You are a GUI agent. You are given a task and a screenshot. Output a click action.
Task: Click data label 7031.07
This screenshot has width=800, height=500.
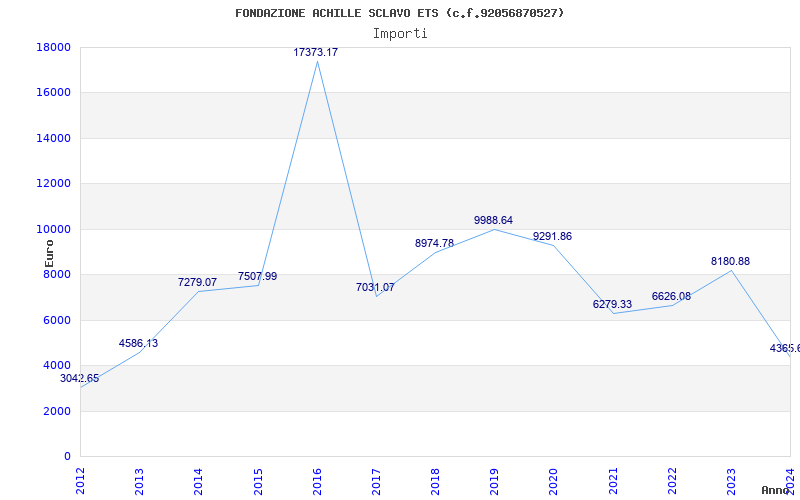(375, 287)
